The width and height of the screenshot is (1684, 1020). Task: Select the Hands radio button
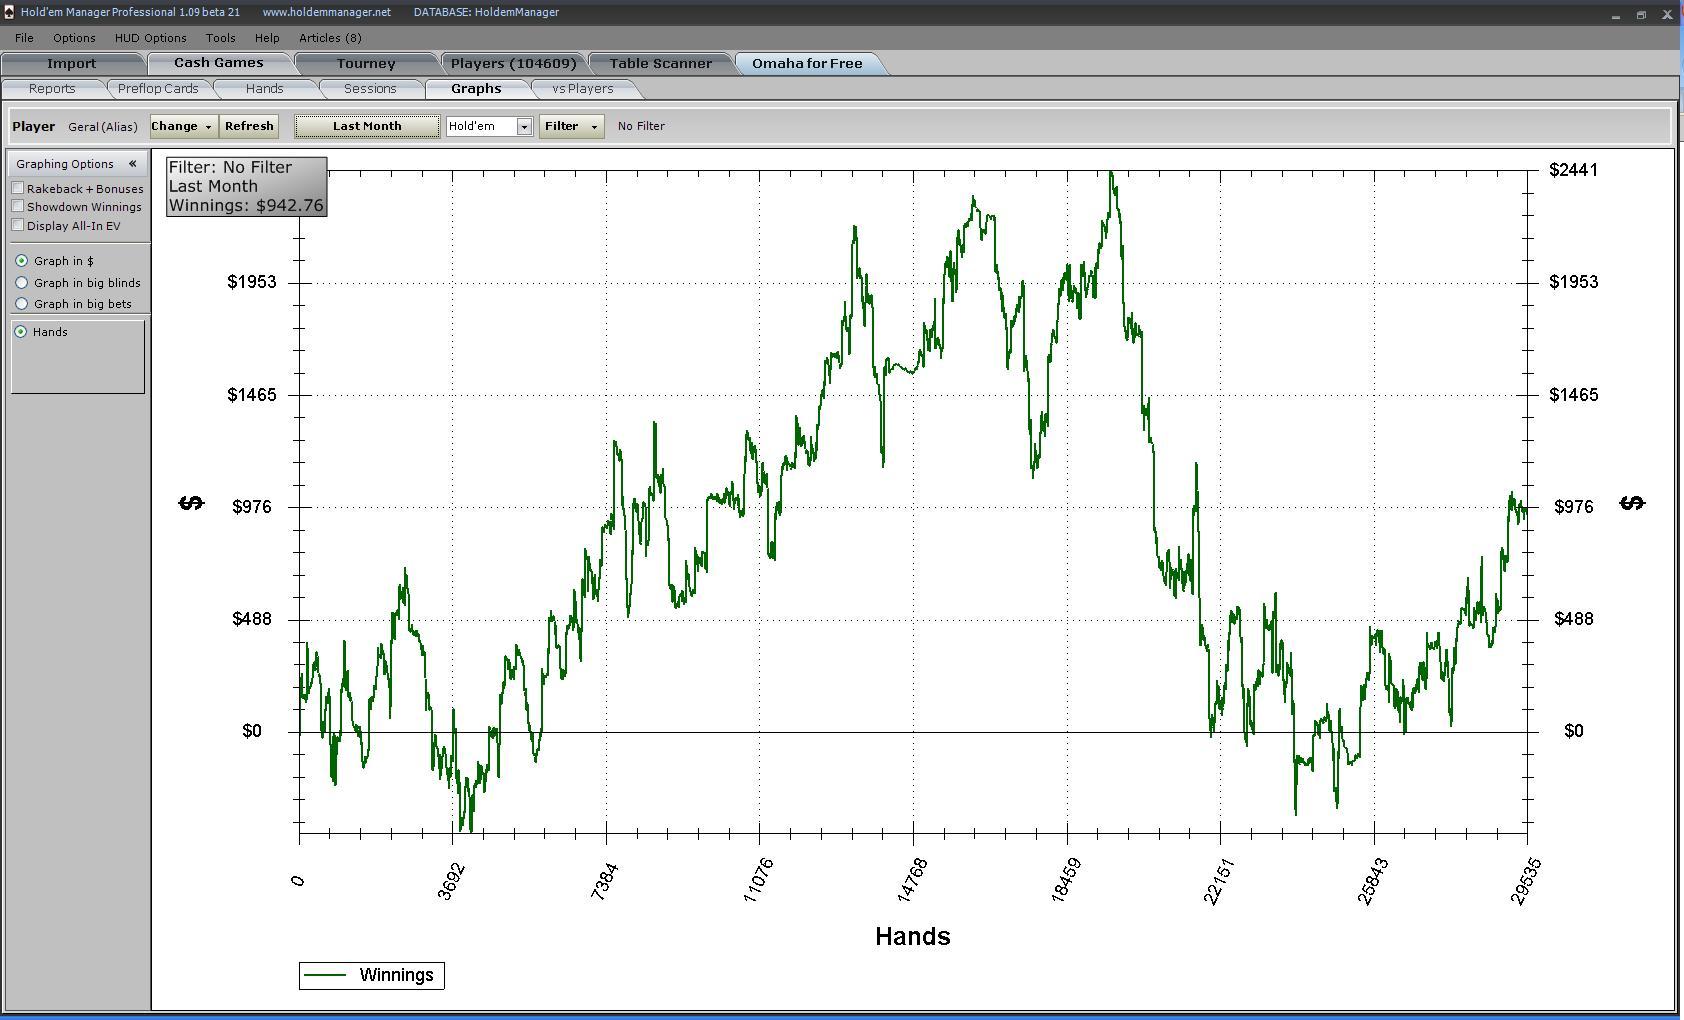pos(21,332)
